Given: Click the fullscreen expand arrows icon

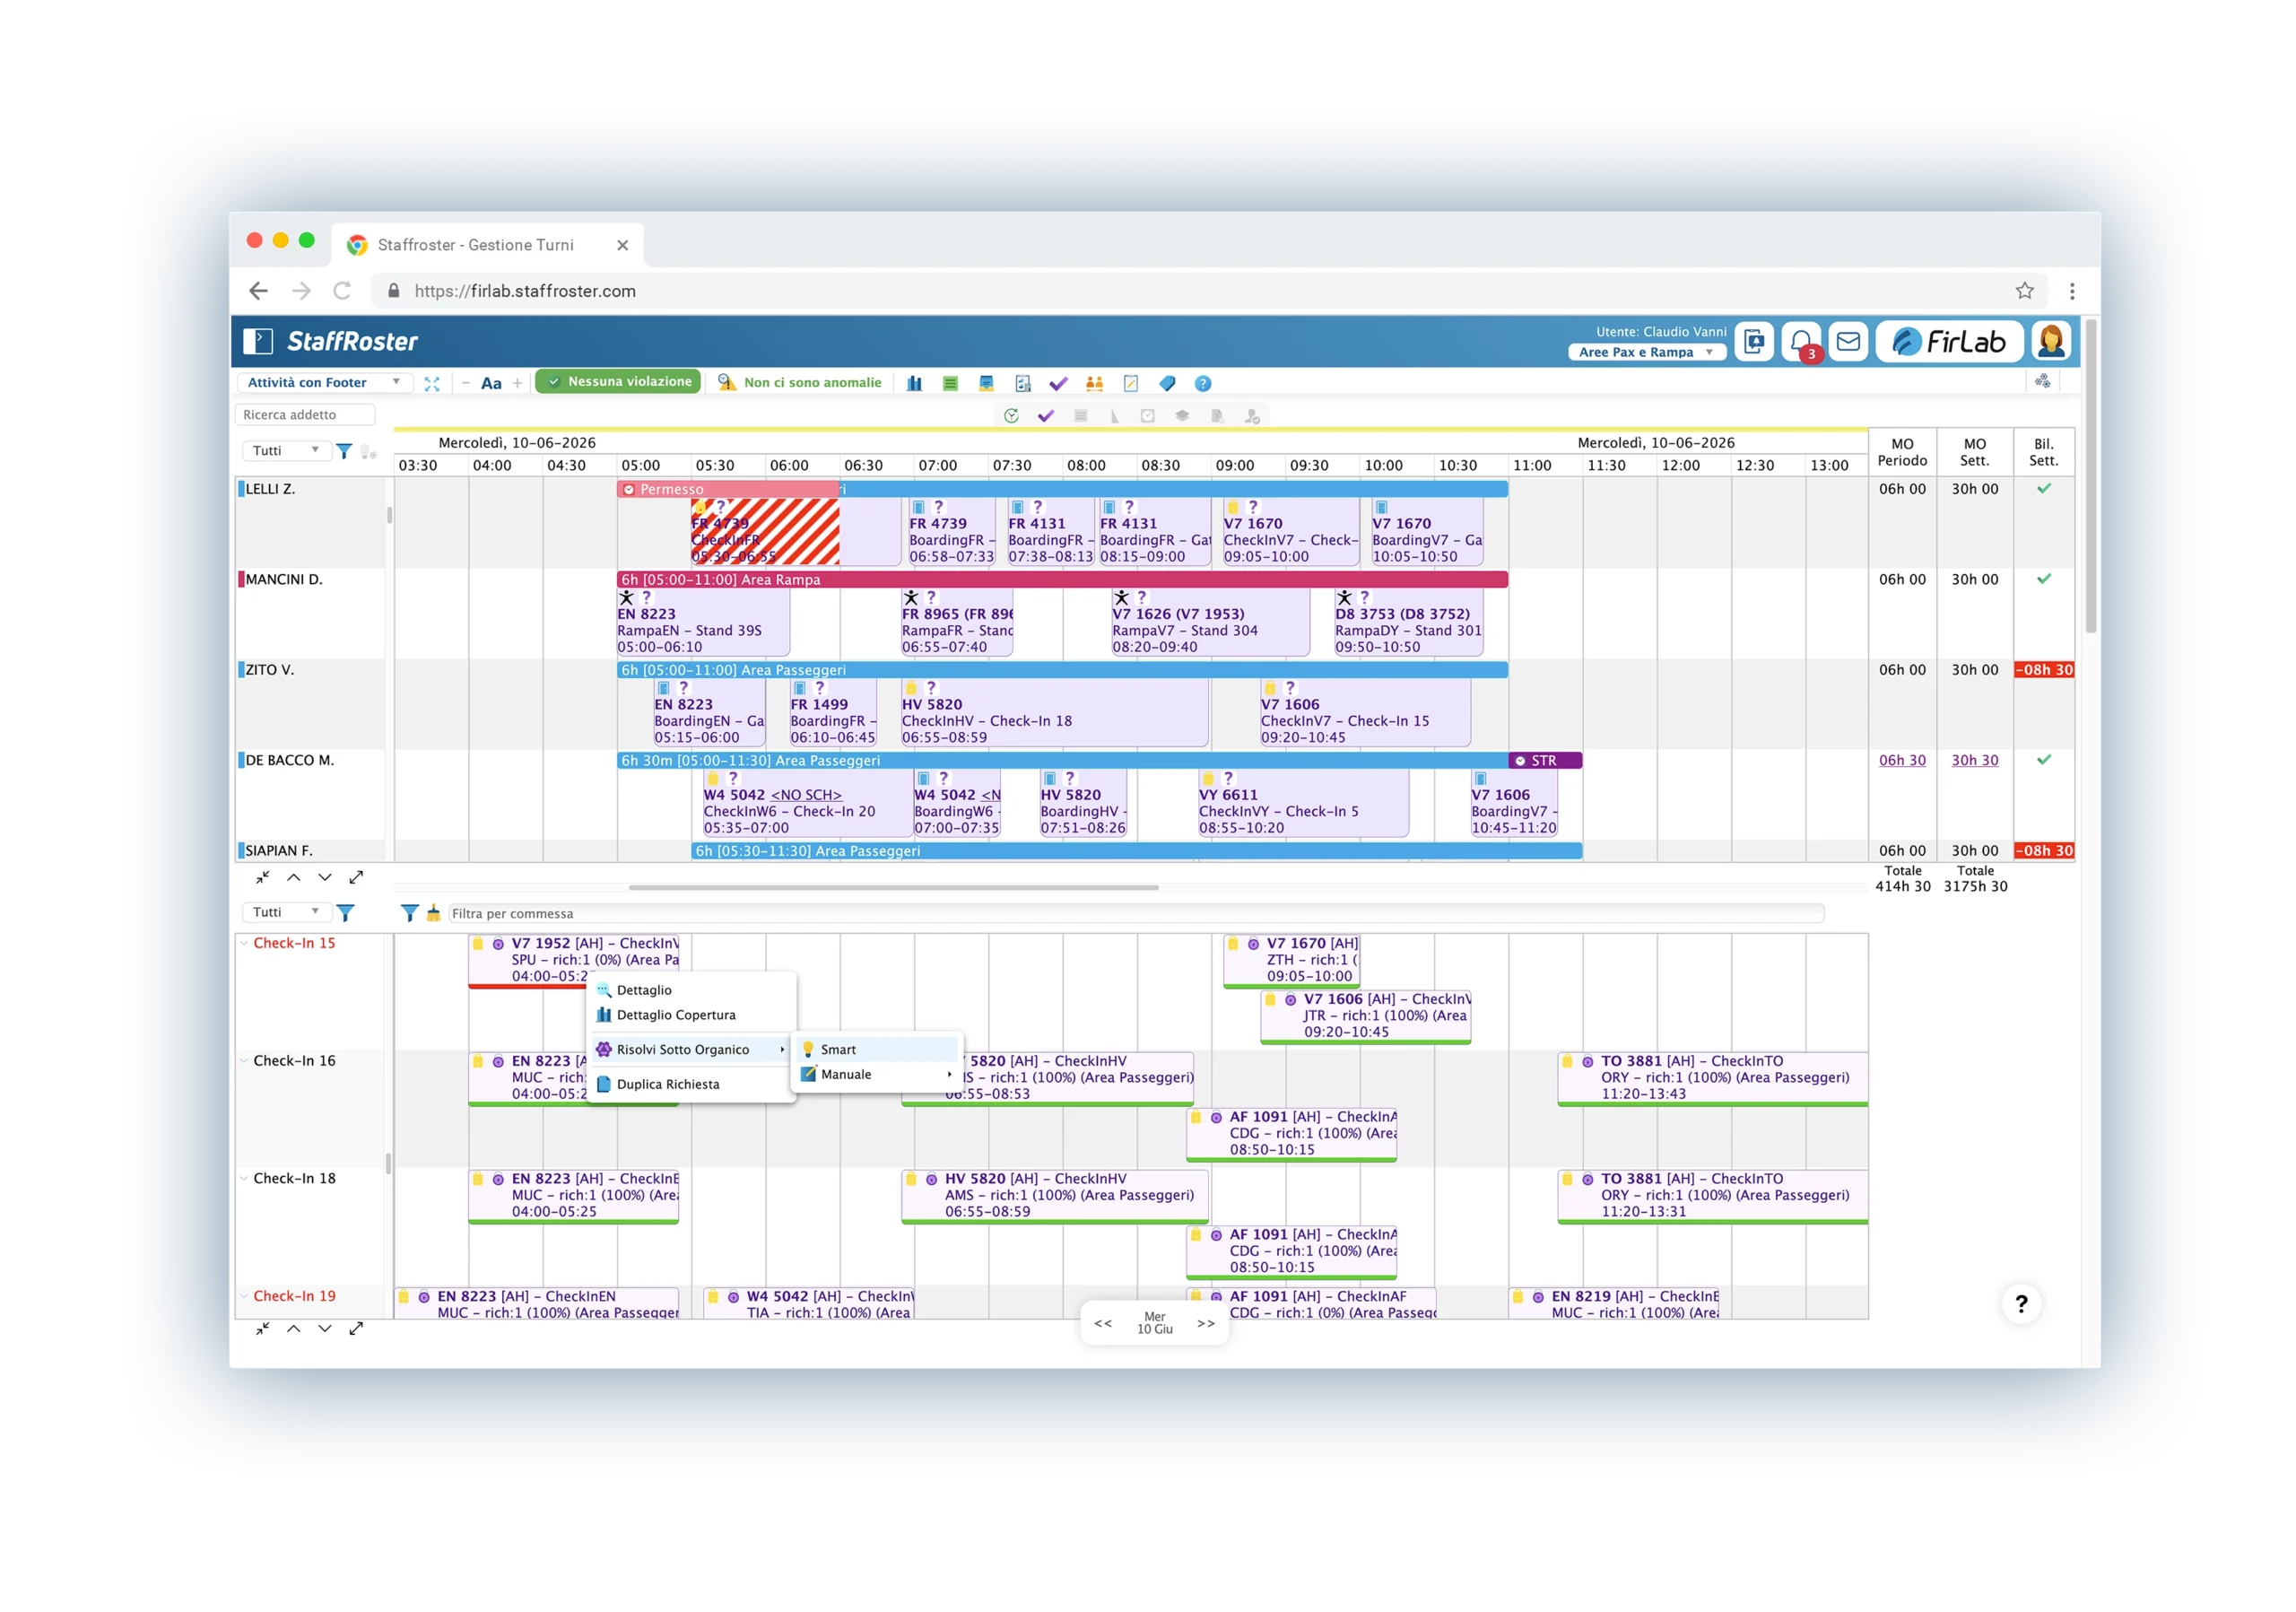Looking at the screenshot, I should (x=432, y=383).
